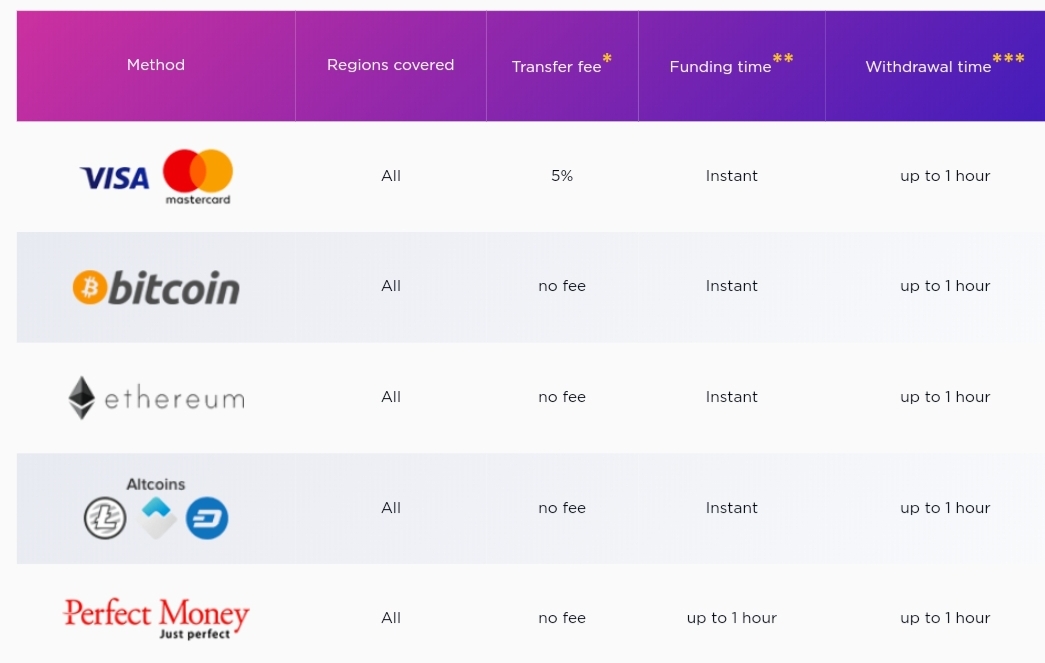Click the Visa row withdrawal time cell
Screen dimensions: 1045x663
tap(945, 176)
